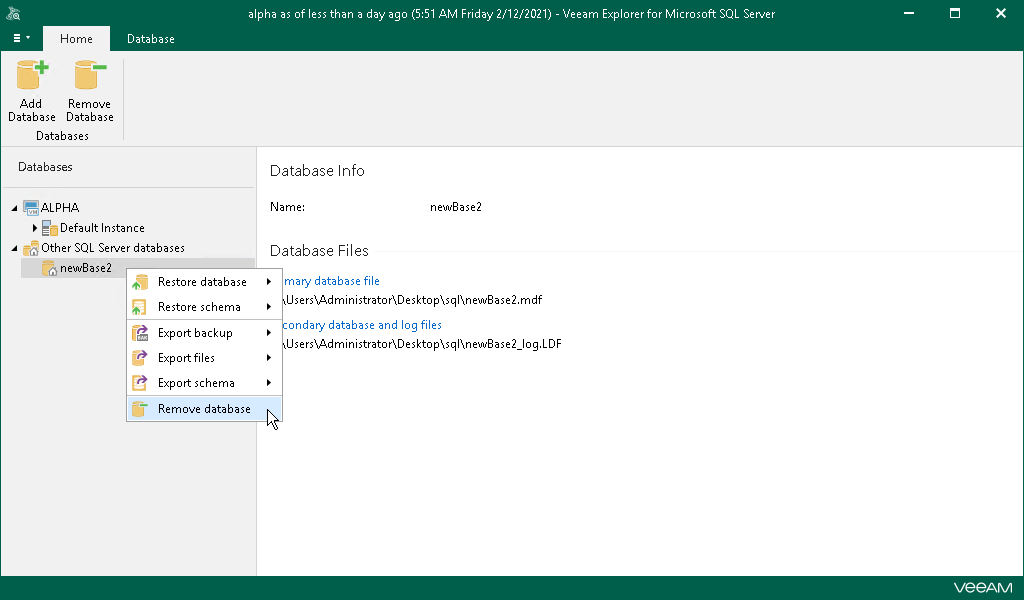The height and width of the screenshot is (600, 1024).
Task: Click the Export schema menu icon
Action: pyautogui.click(x=140, y=383)
